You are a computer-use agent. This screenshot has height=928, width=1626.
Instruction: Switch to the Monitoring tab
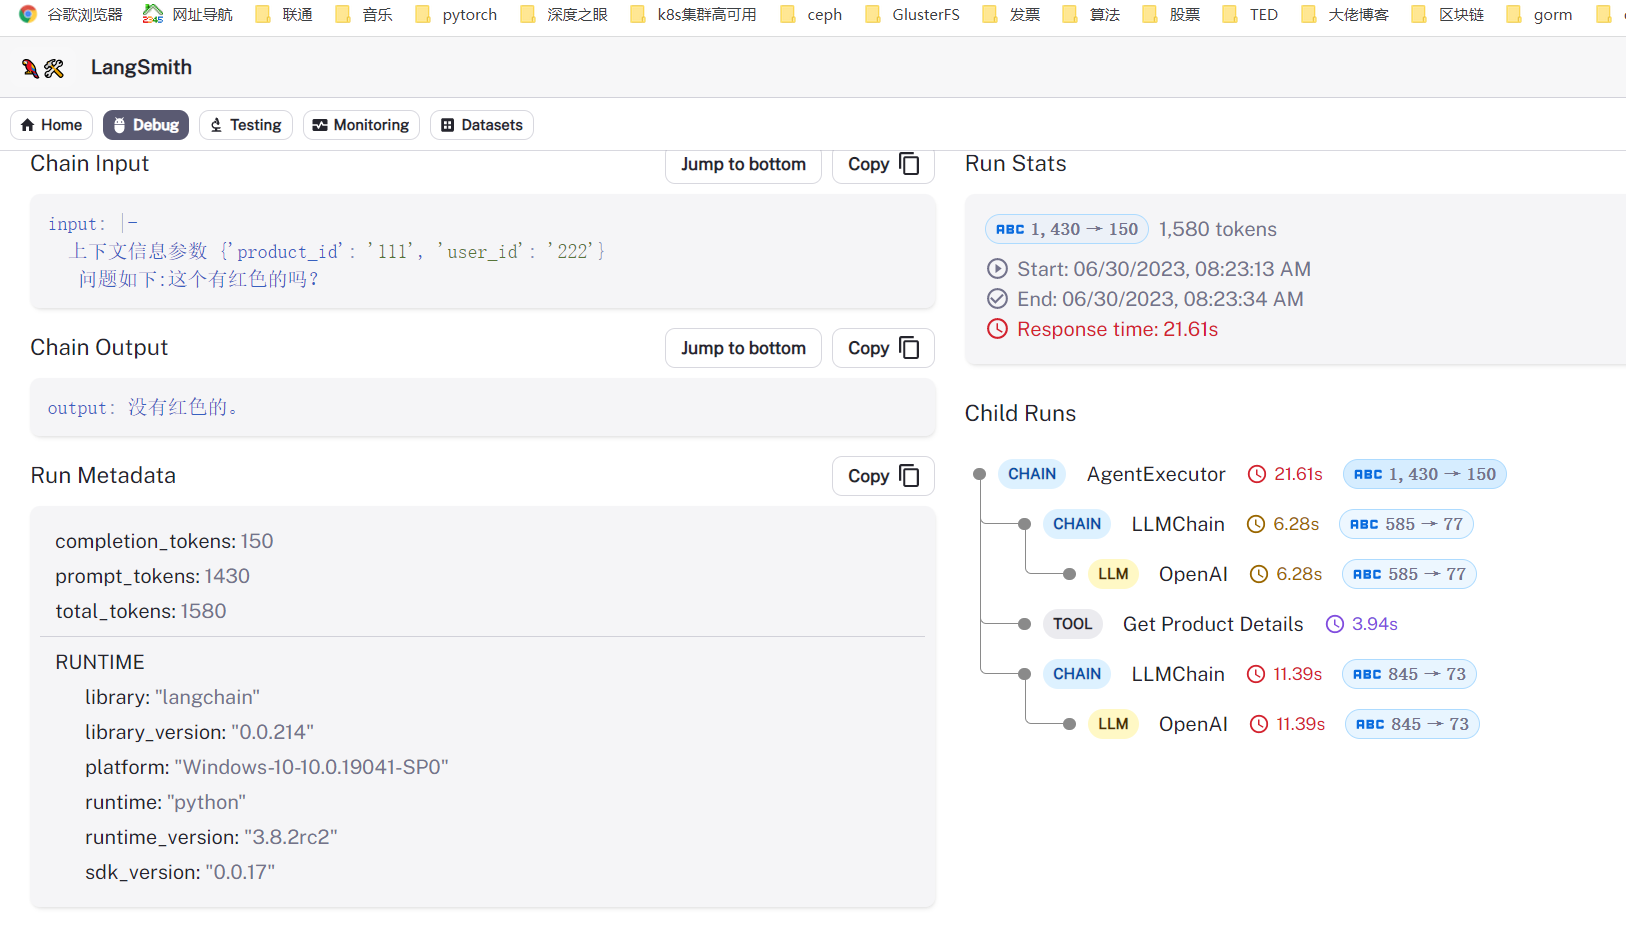coord(361,124)
